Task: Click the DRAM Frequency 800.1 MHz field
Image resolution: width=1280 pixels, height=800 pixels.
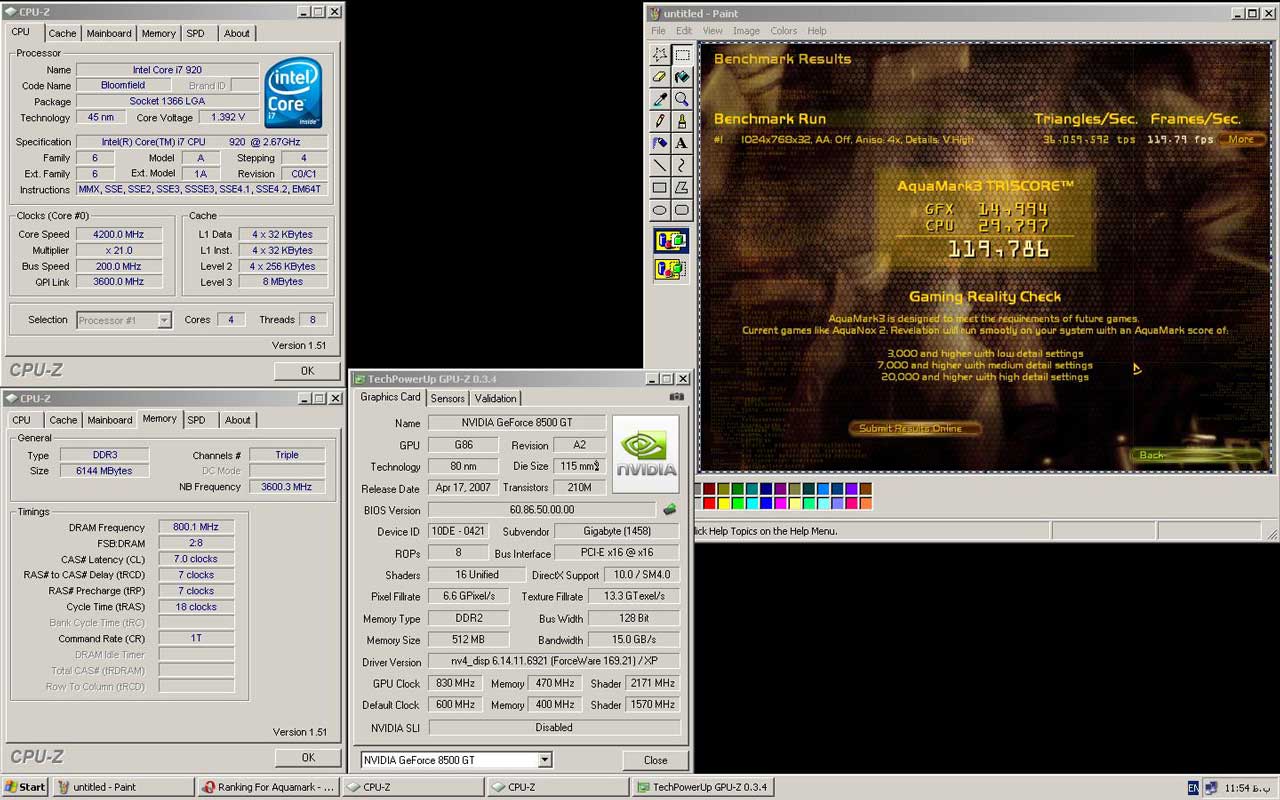Action: point(196,527)
